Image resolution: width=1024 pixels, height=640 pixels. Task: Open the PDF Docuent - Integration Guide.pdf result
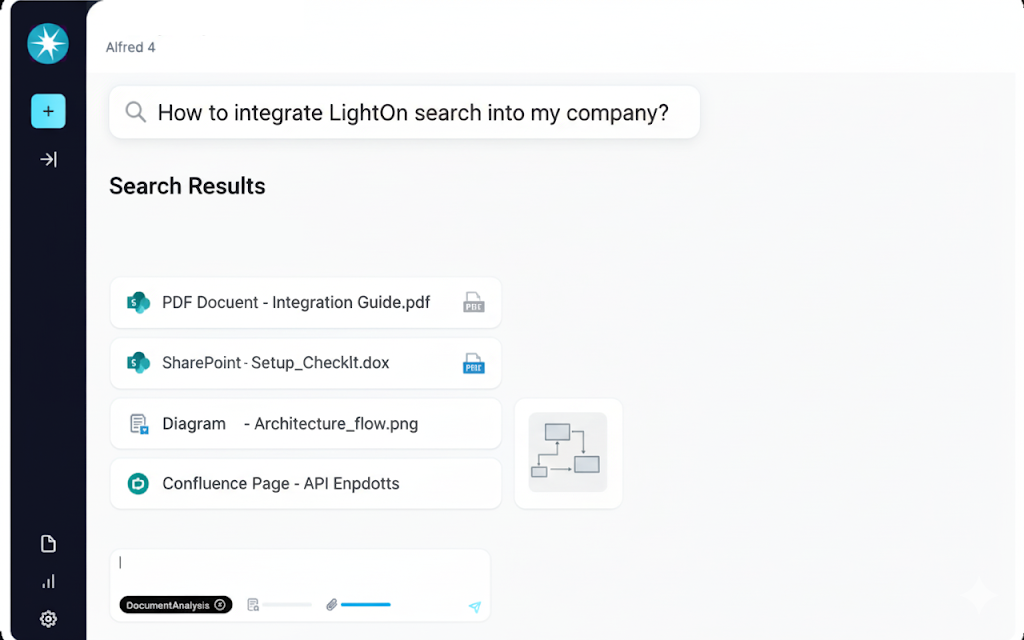306,302
